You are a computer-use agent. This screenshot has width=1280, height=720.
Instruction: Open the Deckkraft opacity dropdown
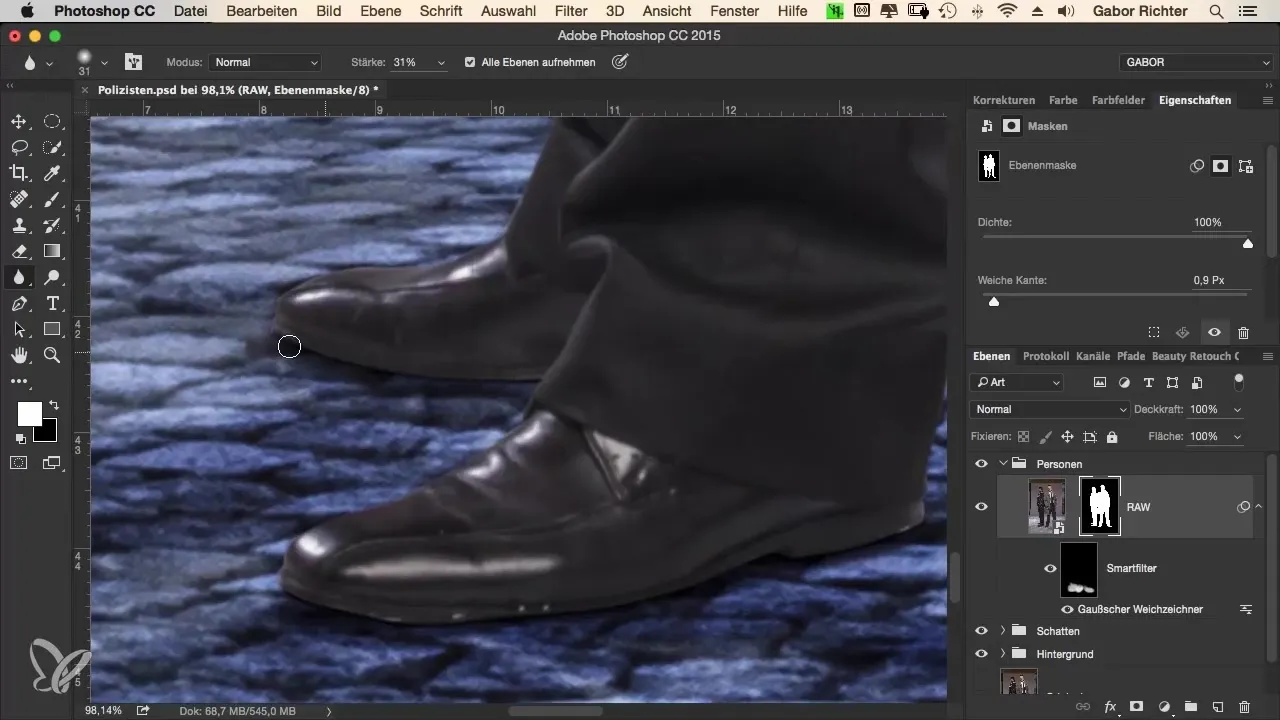[x=1238, y=409]
